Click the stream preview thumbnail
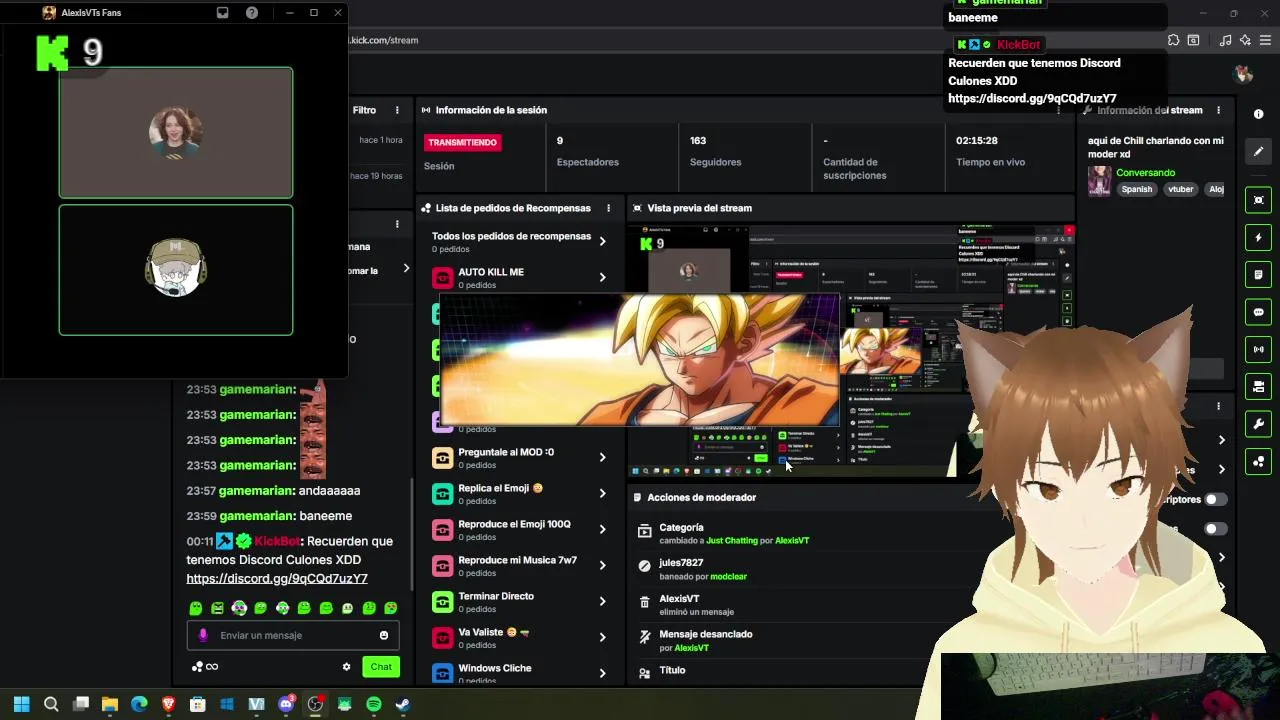 [x=852, y=351]
